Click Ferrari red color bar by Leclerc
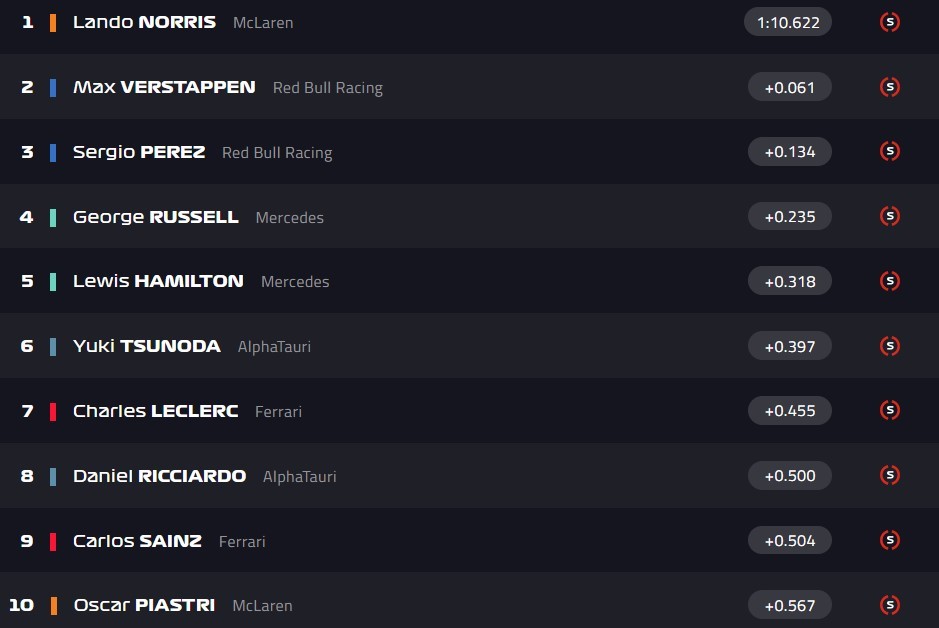This screenshot has height=628, width=939. 53,411
